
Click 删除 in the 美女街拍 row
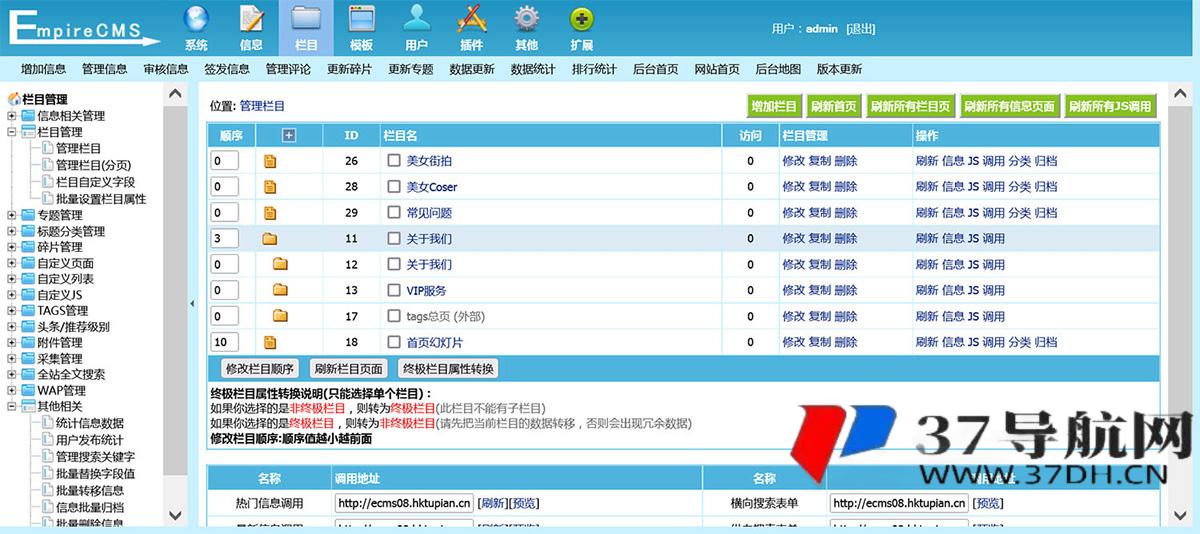point(846,161)
